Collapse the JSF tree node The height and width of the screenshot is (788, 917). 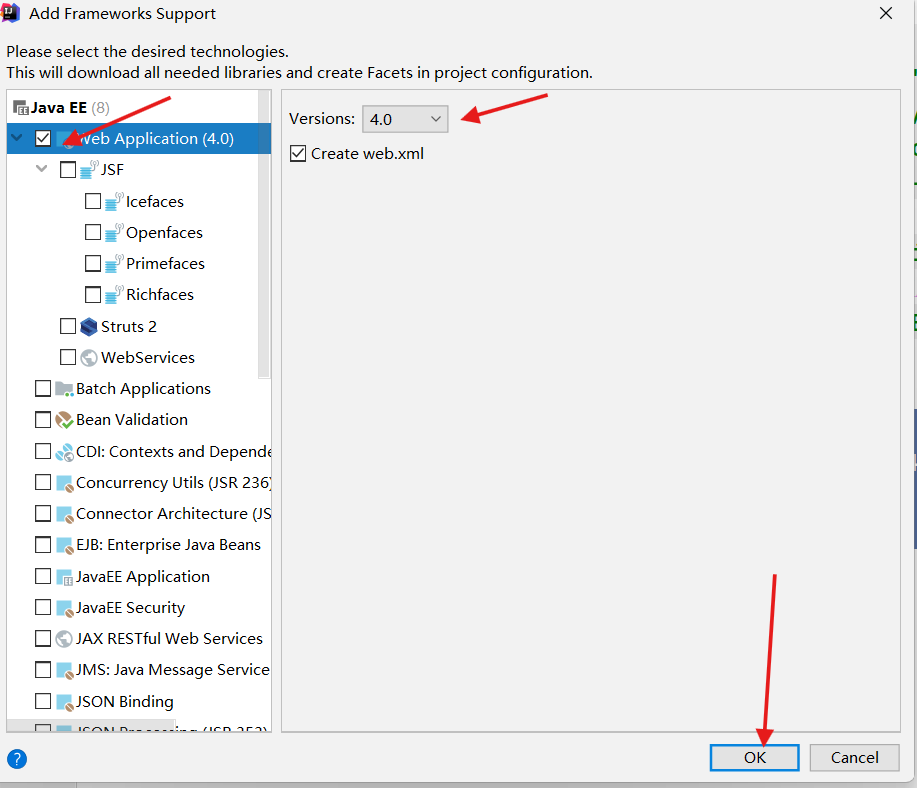42,169
